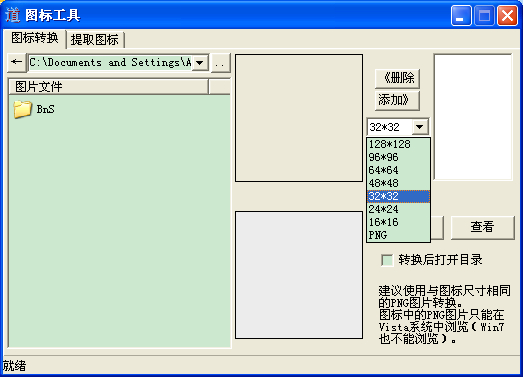Minimize the 图标工具 window
Screen dimensions: 523x377
[461, 15]
